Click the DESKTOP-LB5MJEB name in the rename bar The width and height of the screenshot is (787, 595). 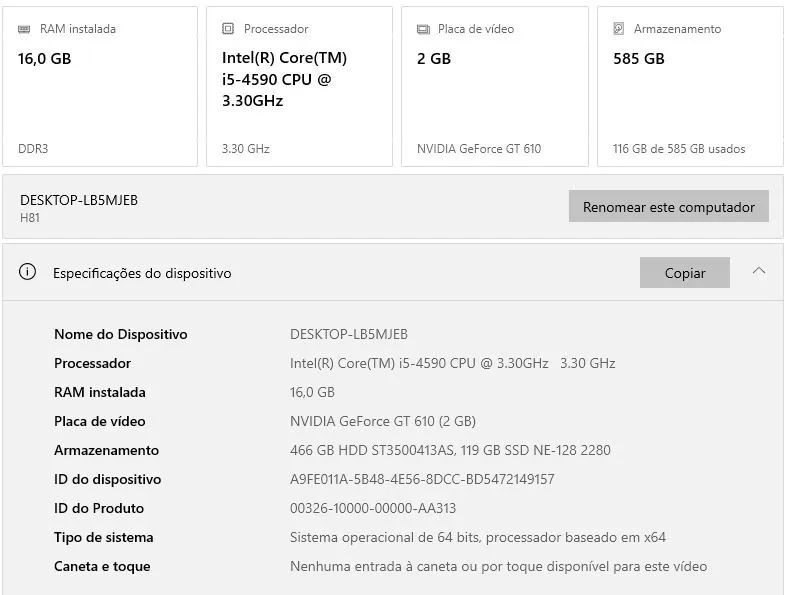[79, 200]
